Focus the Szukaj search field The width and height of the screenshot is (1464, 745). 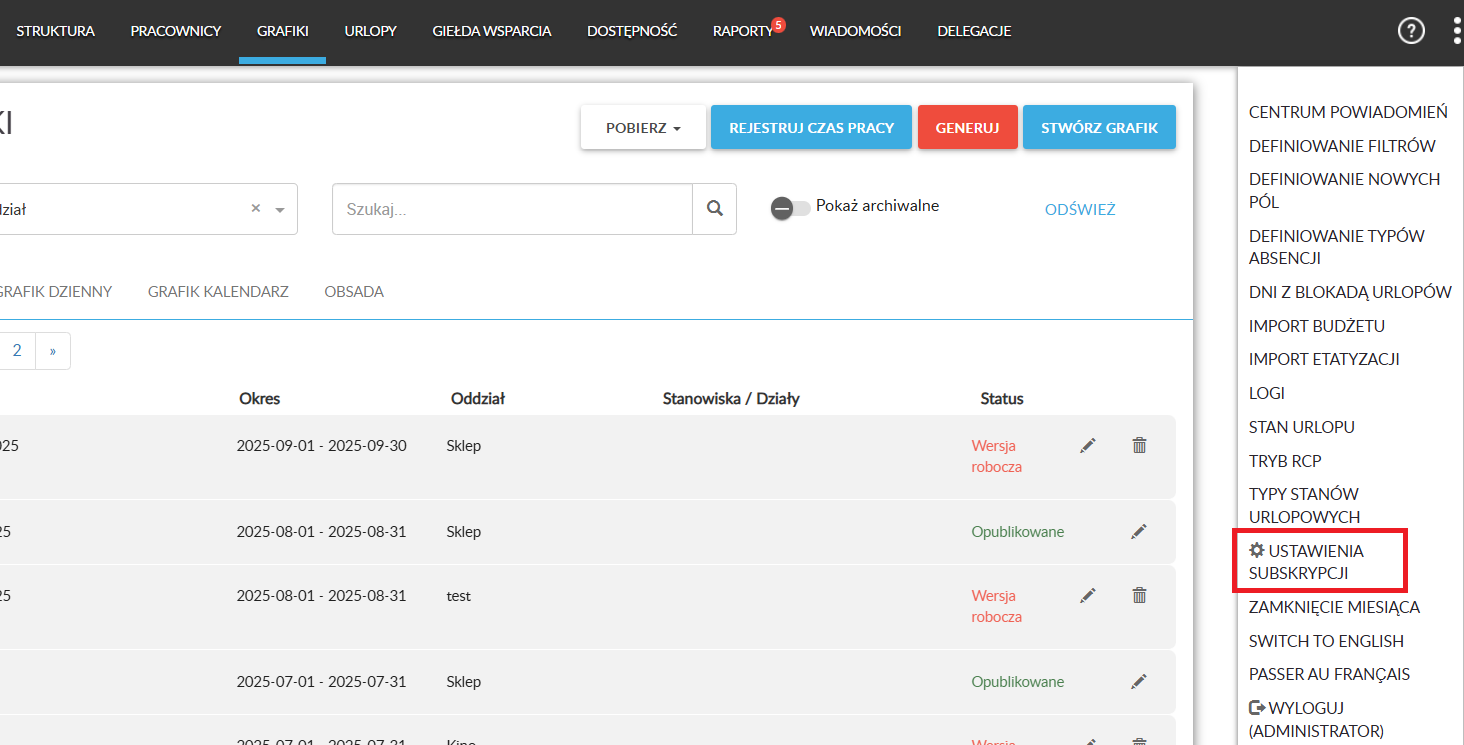click(x=512, y=209)
